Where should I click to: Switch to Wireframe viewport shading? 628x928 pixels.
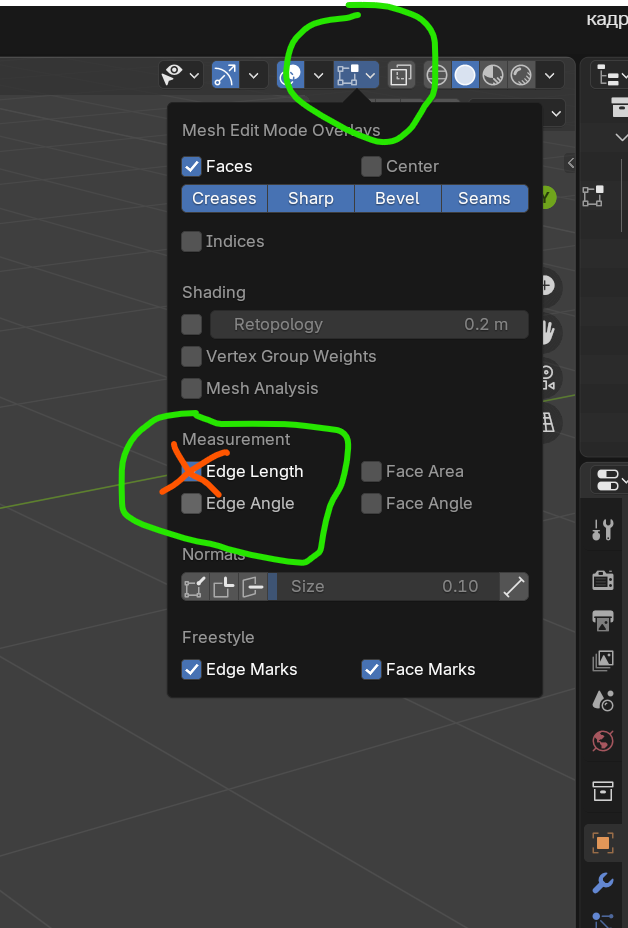click(437, 75)
